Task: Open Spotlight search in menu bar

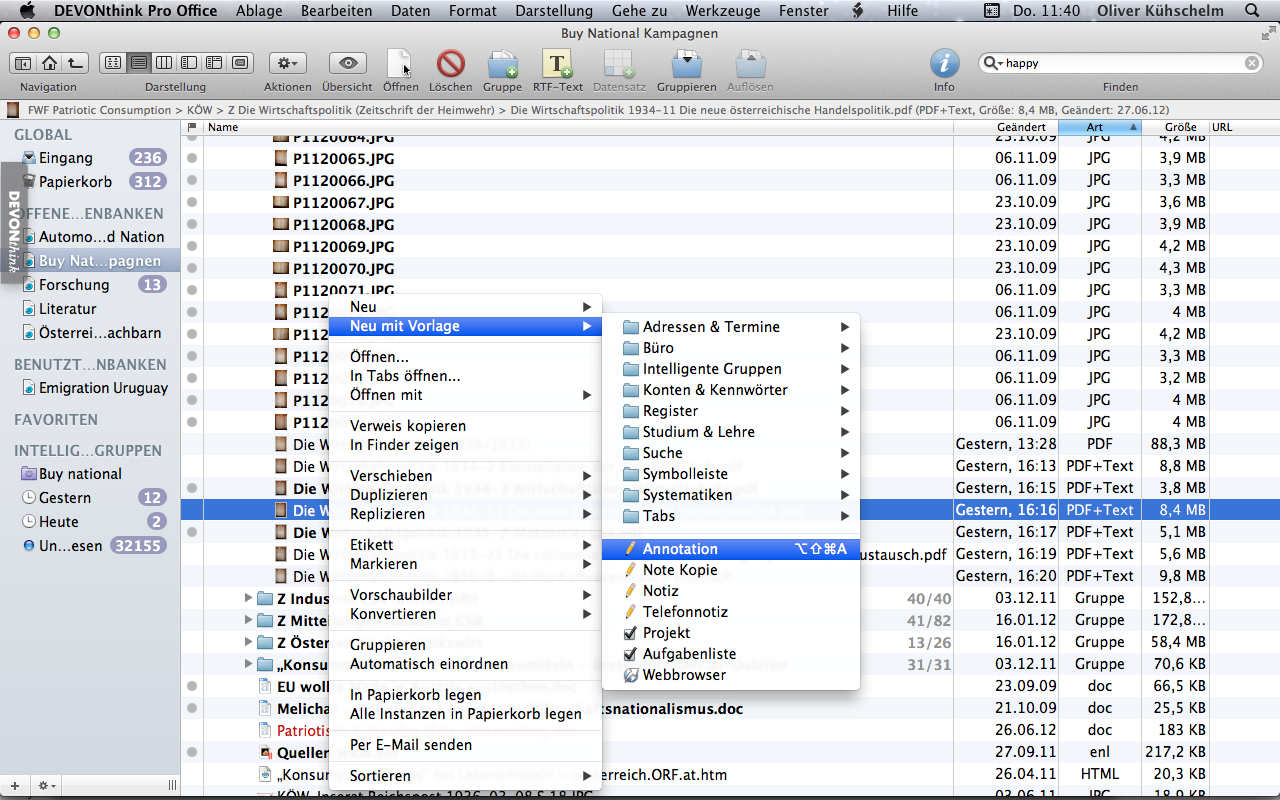Action: pos(1251,11)
